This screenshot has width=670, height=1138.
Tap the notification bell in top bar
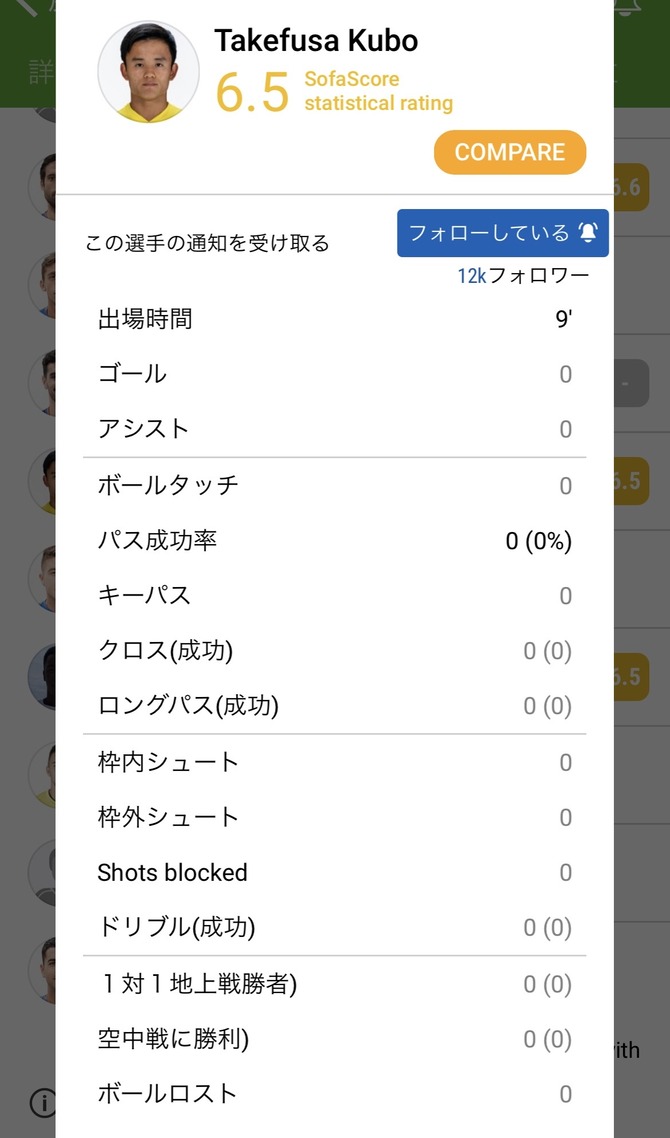627,7
